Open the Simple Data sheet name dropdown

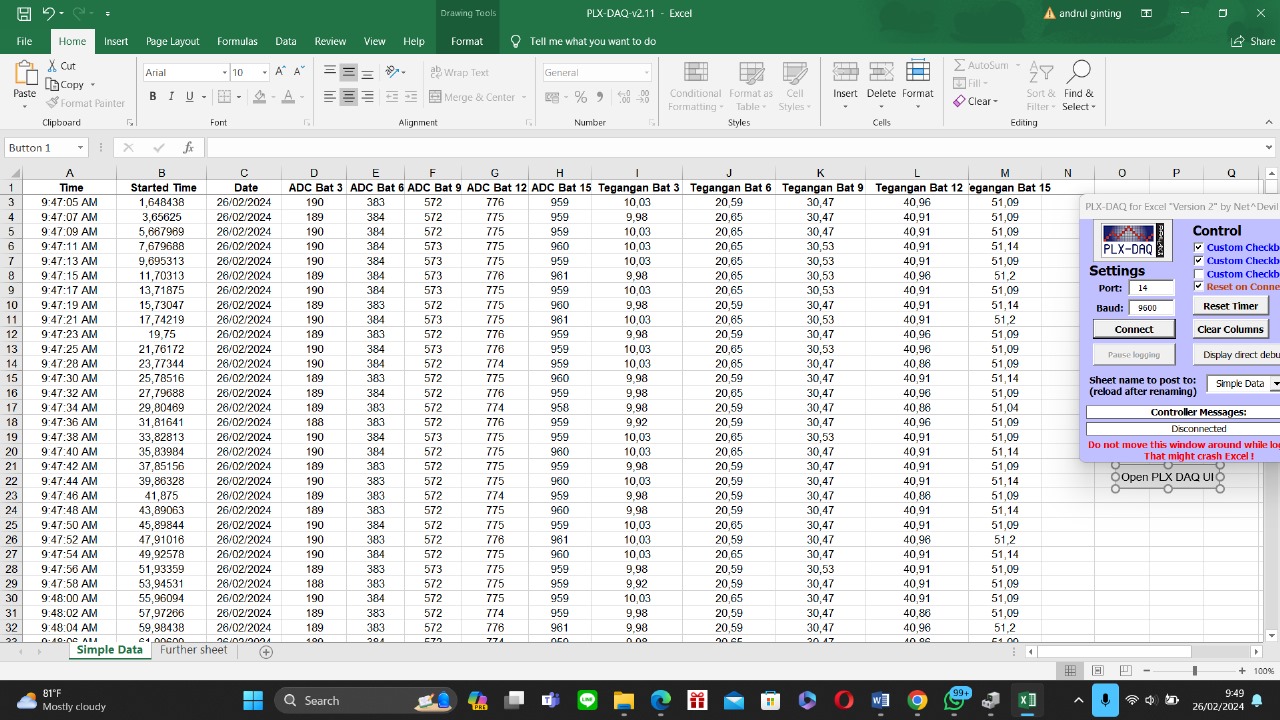pos(1275,384)
